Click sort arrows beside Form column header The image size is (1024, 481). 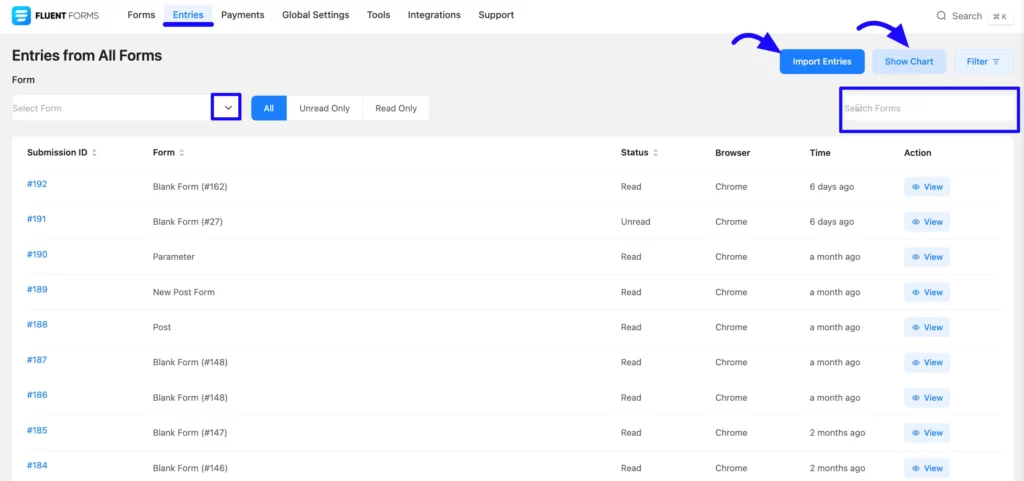[182, 153]
